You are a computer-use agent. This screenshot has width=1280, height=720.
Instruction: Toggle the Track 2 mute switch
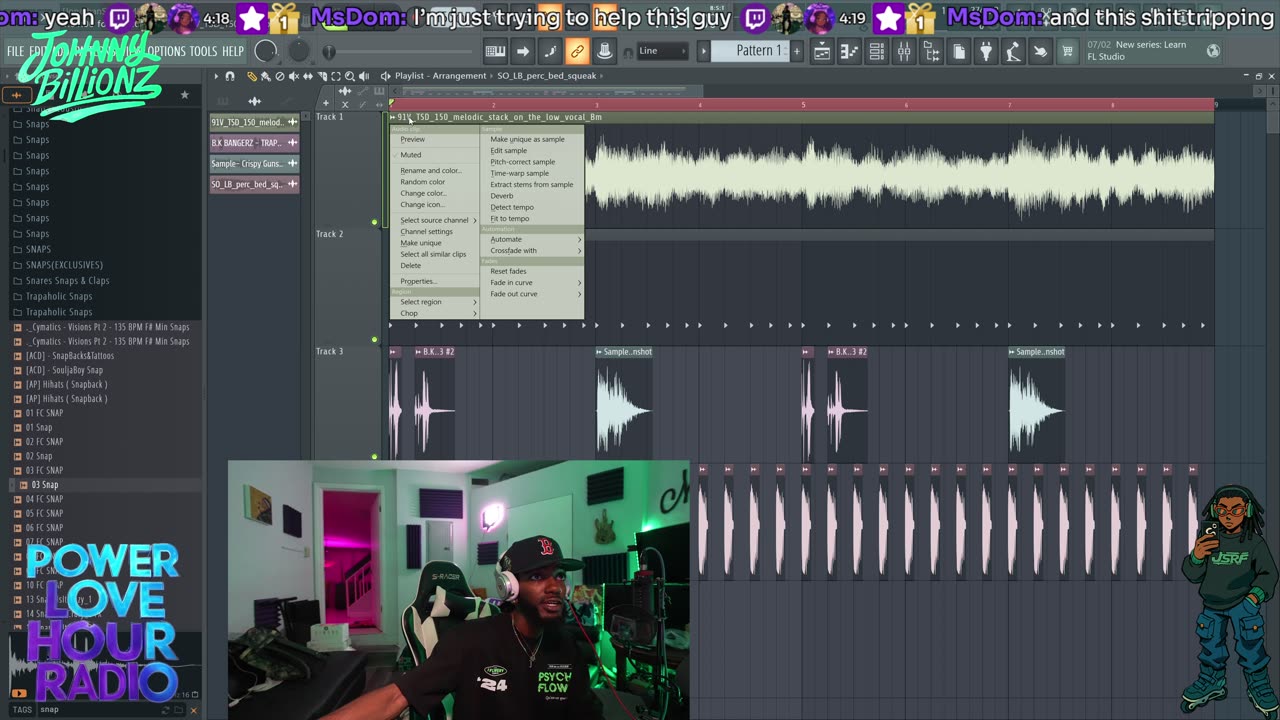375,339
